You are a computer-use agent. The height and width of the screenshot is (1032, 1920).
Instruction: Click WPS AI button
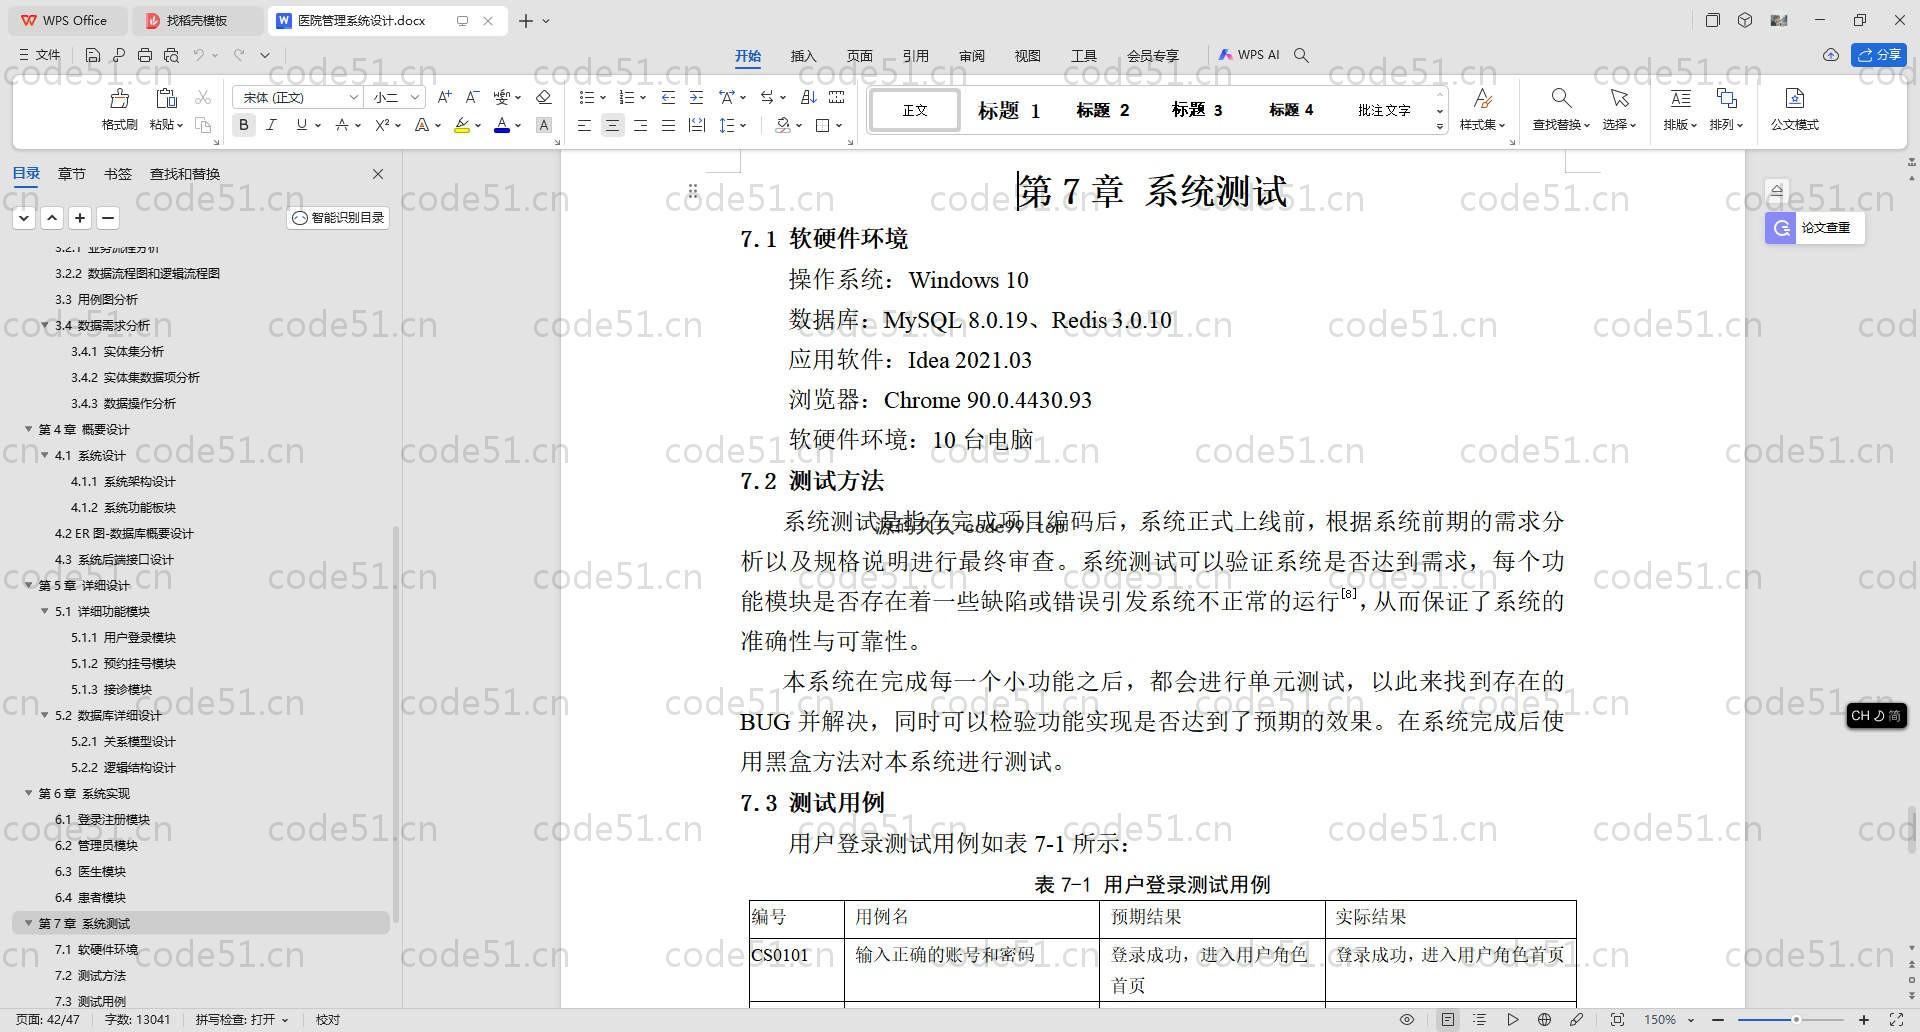pos(1249,55)
